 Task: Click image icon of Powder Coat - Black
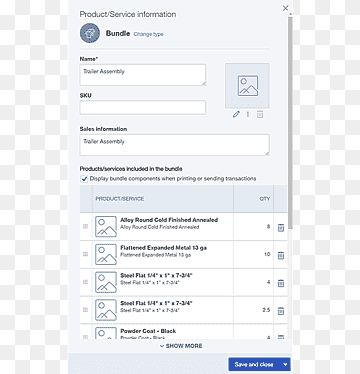click(x=106, y=333)
